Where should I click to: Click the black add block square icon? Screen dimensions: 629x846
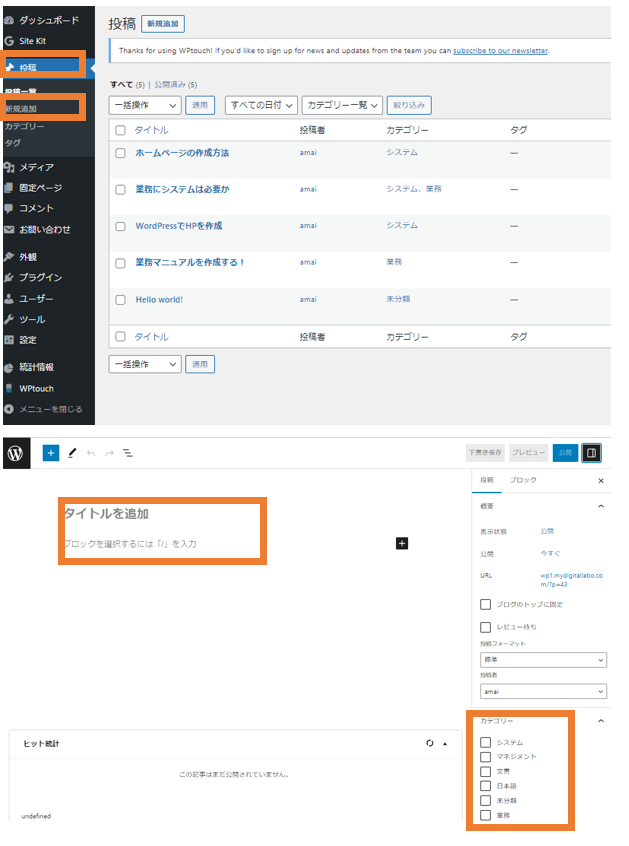coord(402,543)
